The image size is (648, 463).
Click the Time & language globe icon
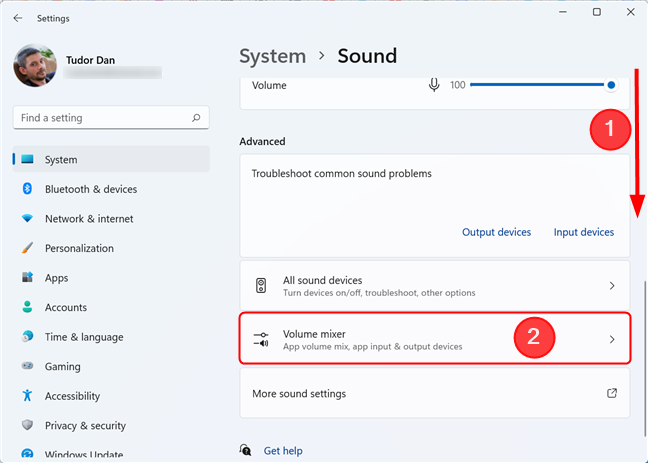27,336
